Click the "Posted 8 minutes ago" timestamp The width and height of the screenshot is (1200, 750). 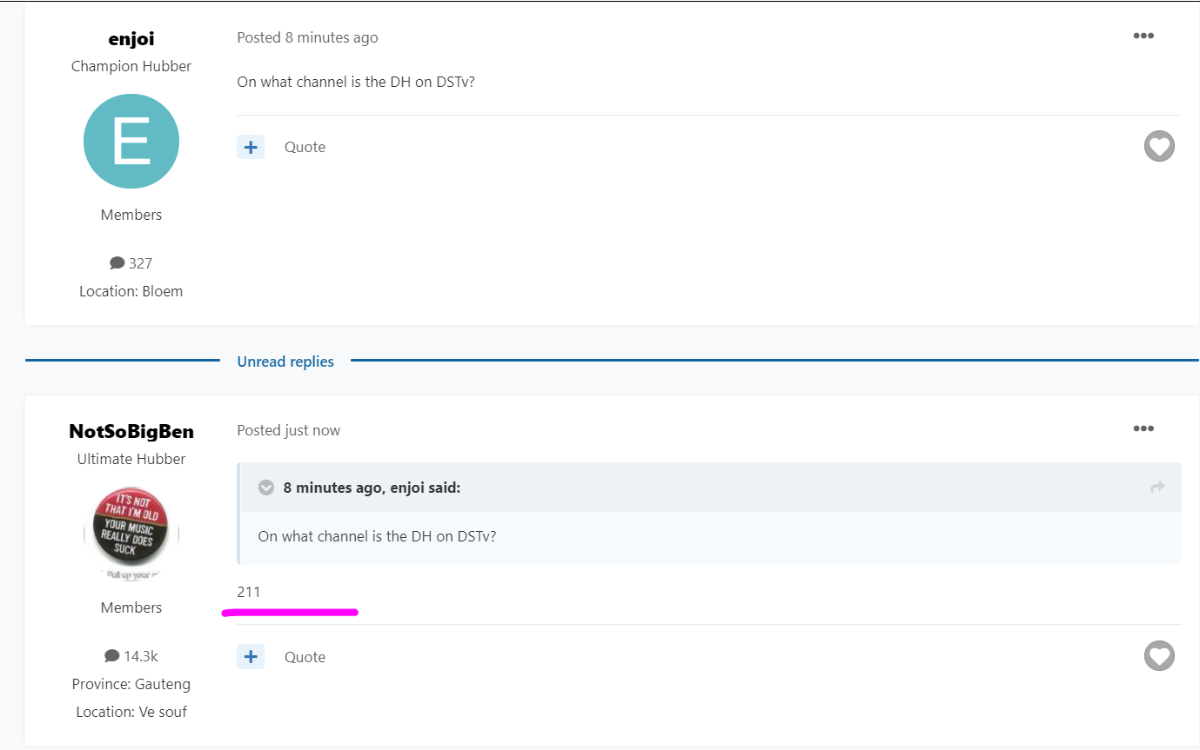307,37
